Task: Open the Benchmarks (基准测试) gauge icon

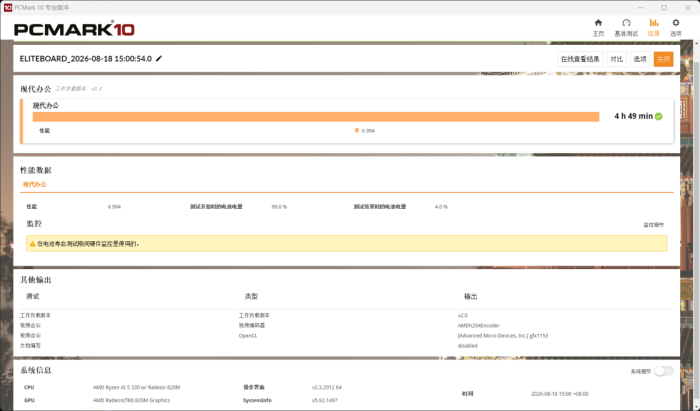Action: point(626,23)
